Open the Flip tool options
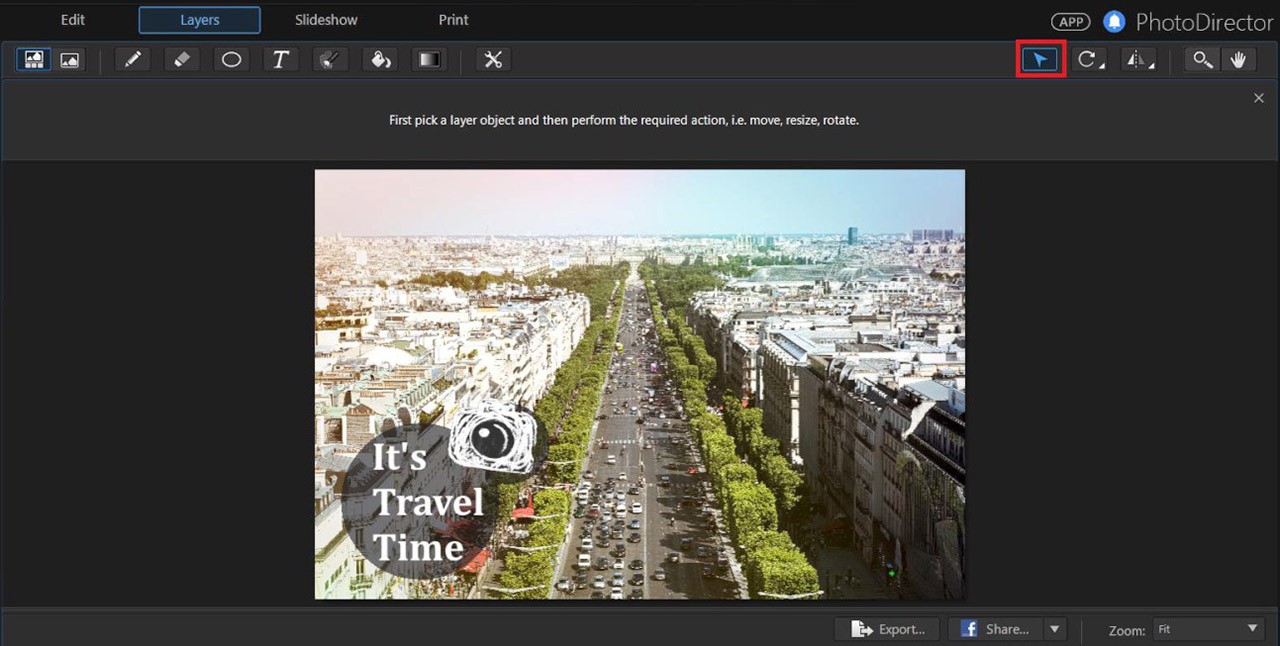This screenshot has width=1280, height=646. 1138,60
